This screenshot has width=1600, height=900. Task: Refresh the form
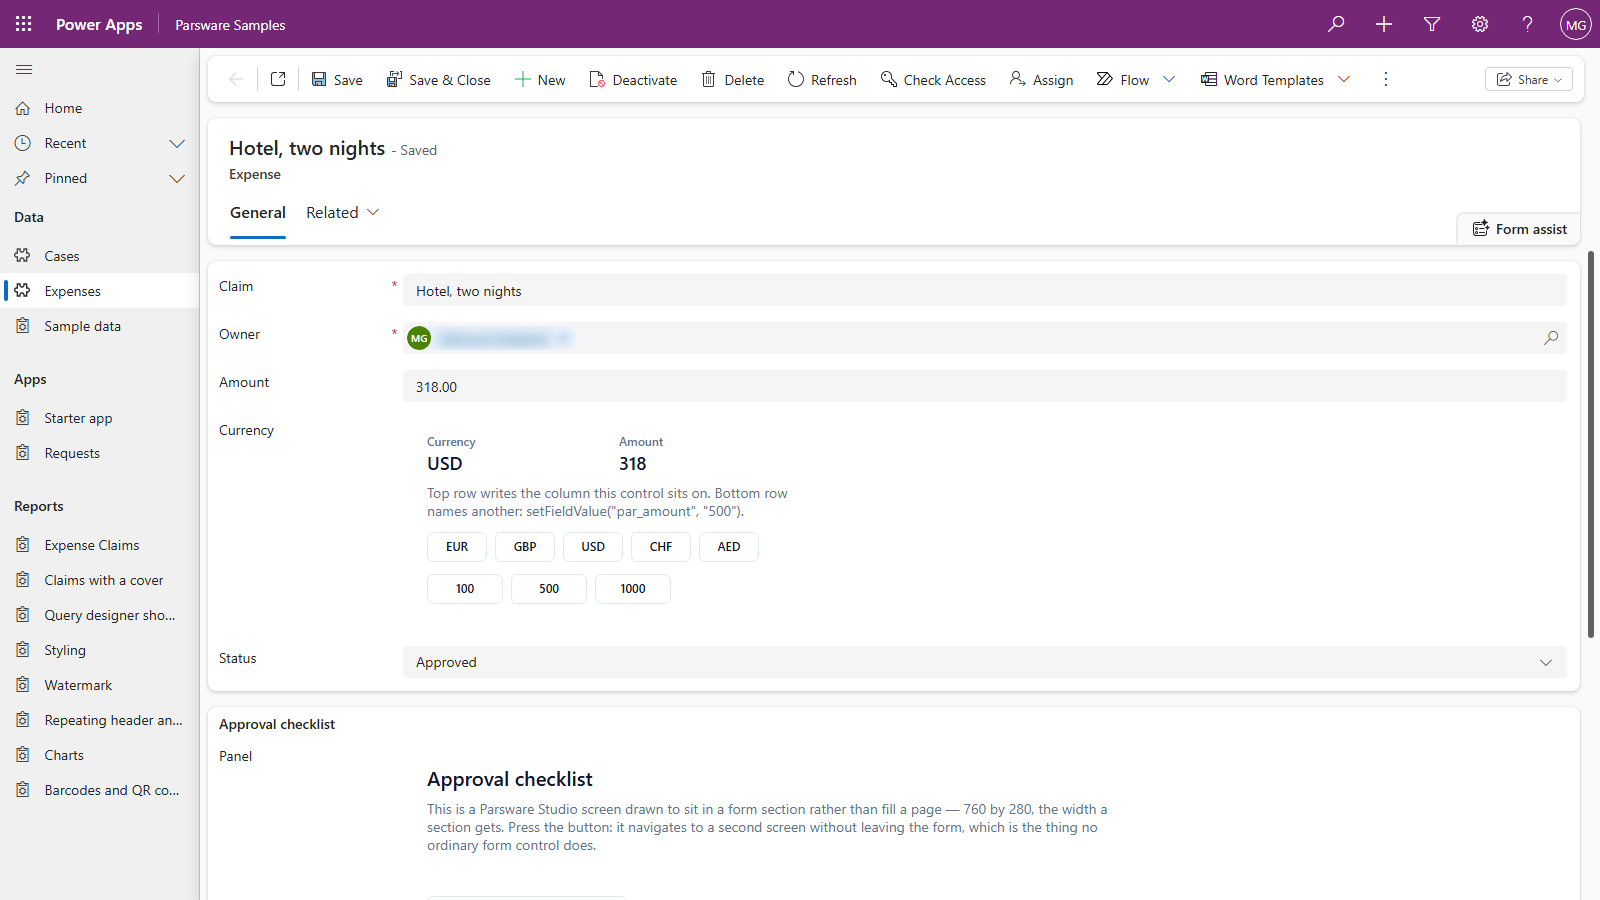tap(822, 79)
